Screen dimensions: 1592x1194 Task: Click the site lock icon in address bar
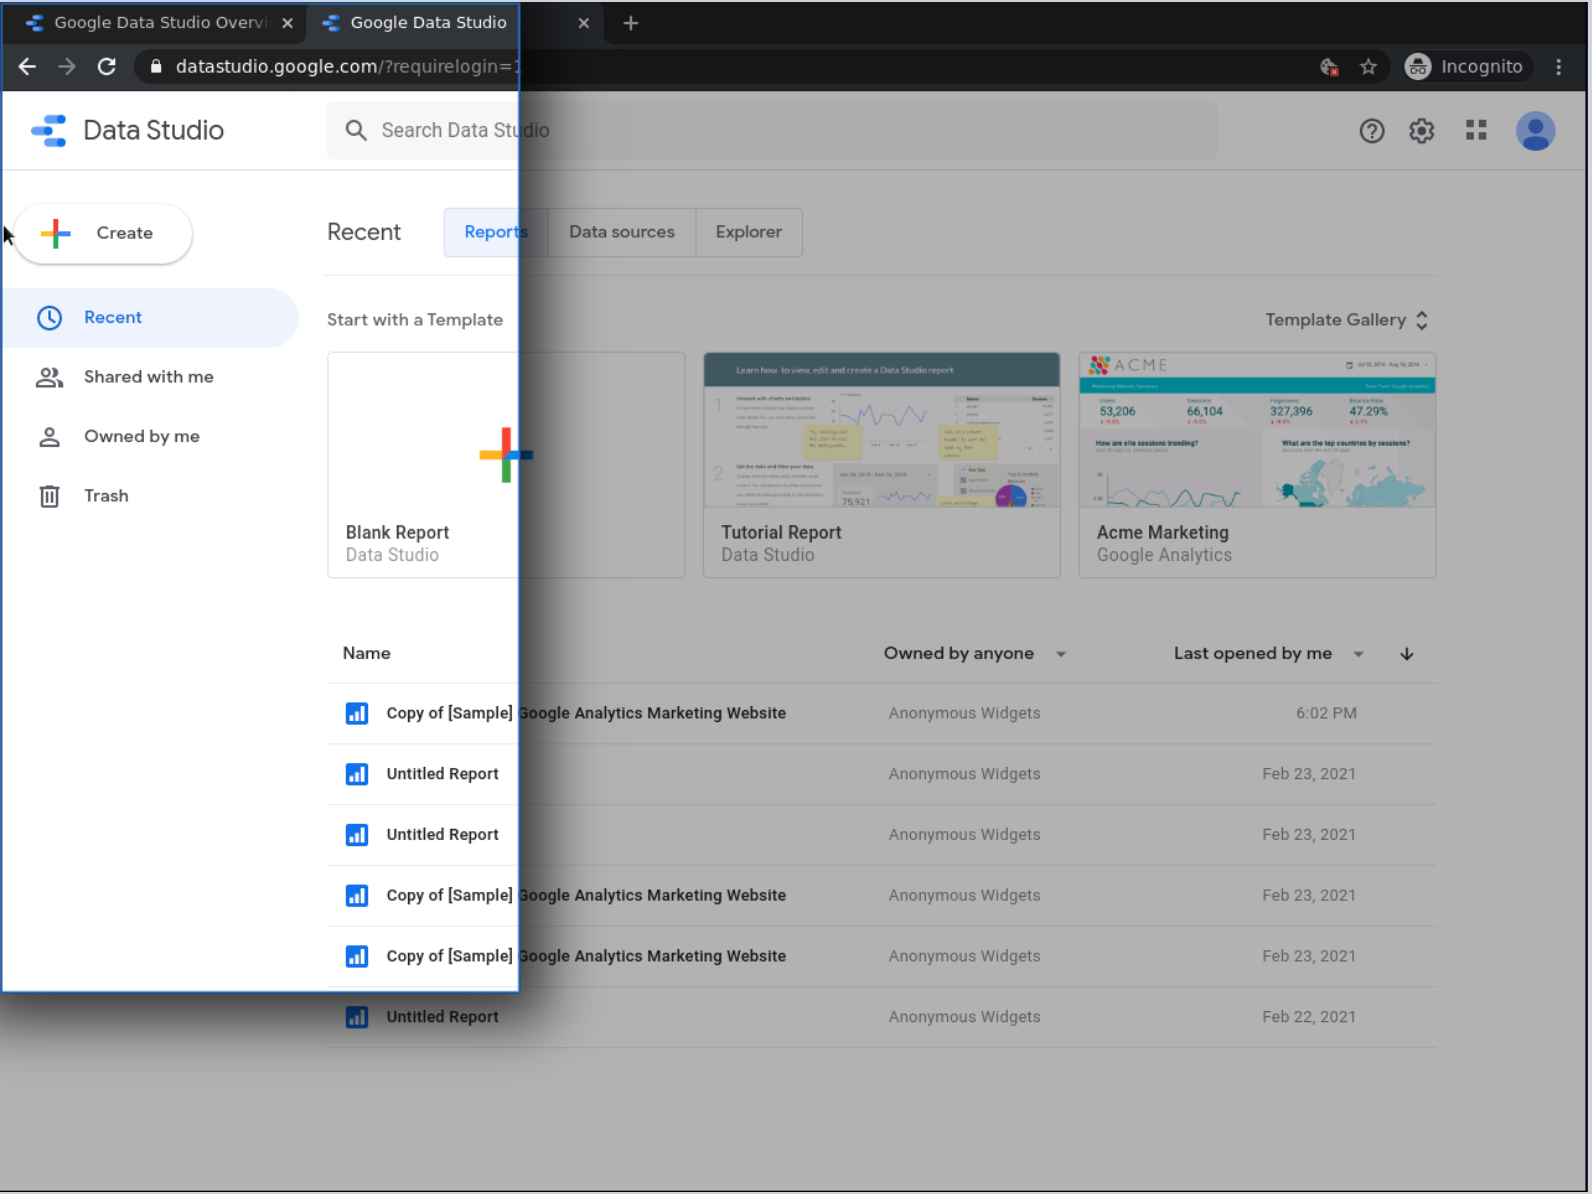coord(156,67)
